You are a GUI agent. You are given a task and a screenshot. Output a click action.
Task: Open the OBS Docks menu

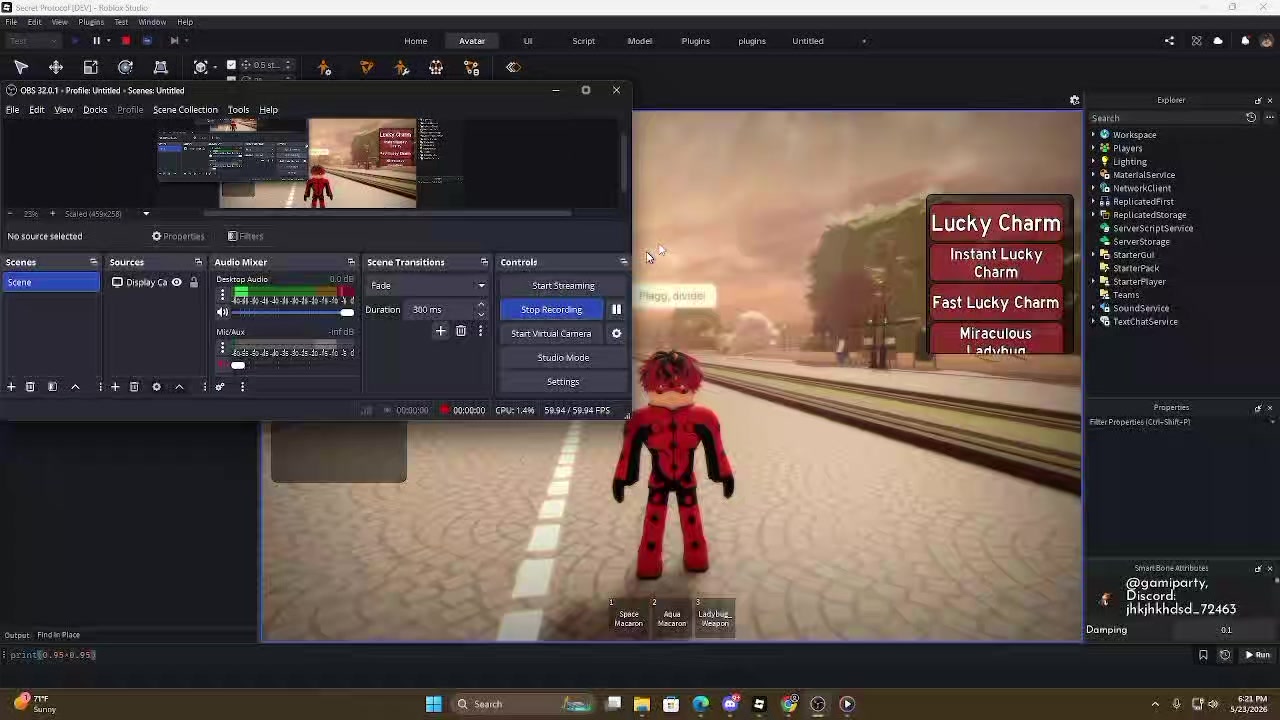pos(95,110)
